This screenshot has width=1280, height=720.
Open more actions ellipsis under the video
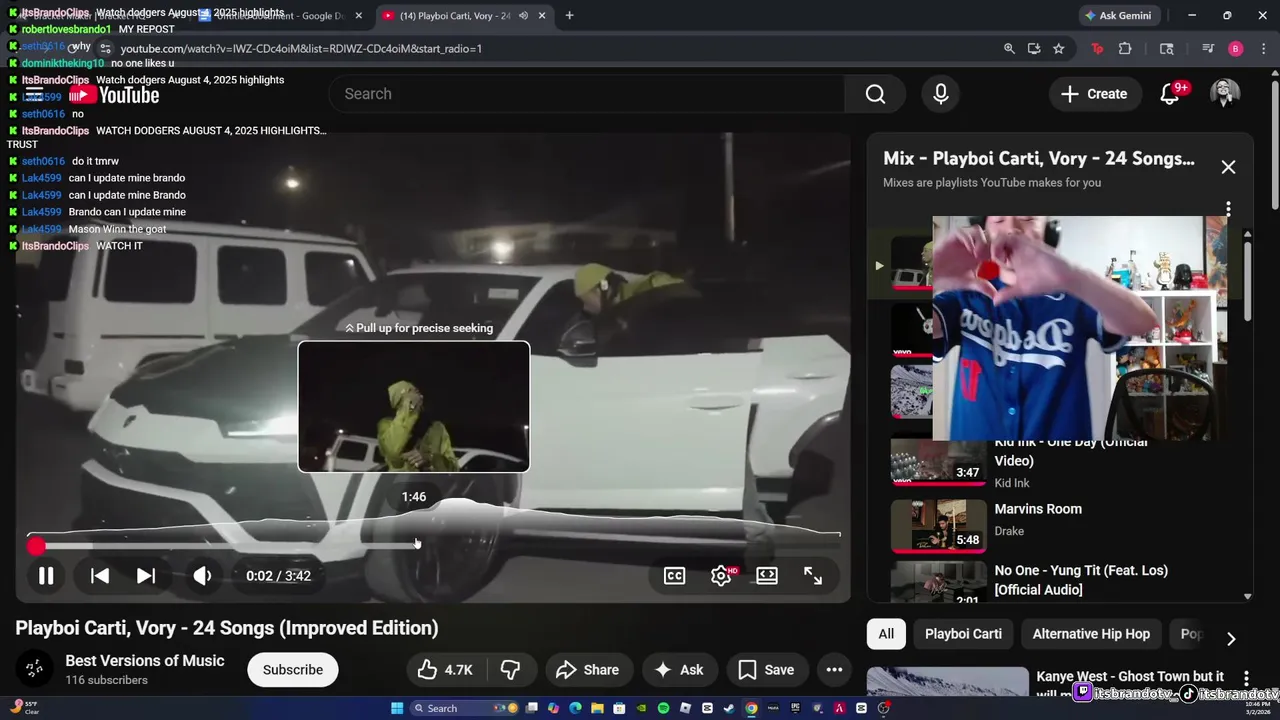(834, 670)
